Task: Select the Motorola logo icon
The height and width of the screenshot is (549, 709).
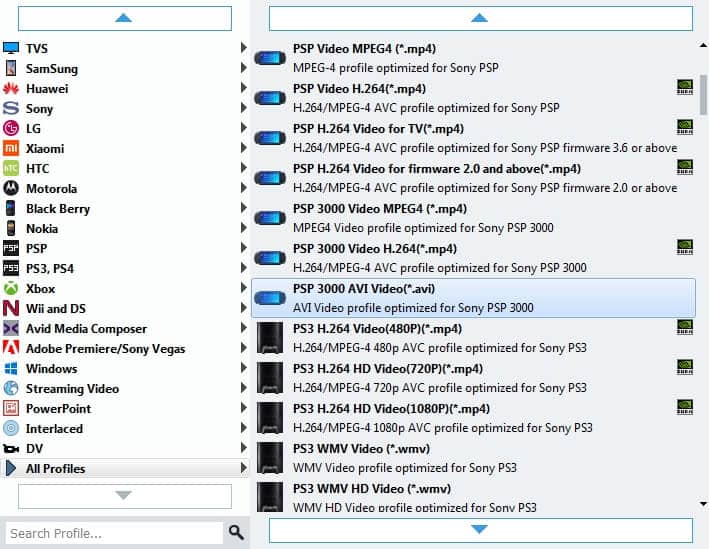Action: tap(11, 189)
